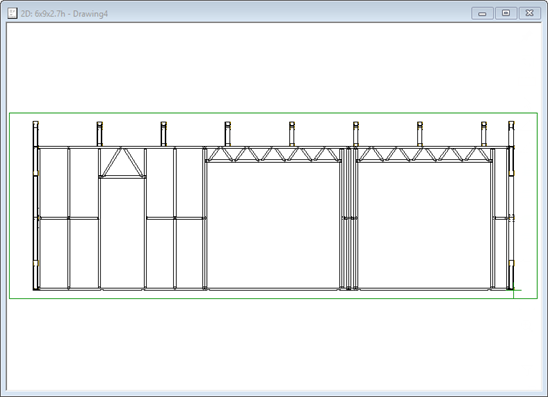Close the Drawing4 window
This screenshot has width=548, height=397.
529,13
